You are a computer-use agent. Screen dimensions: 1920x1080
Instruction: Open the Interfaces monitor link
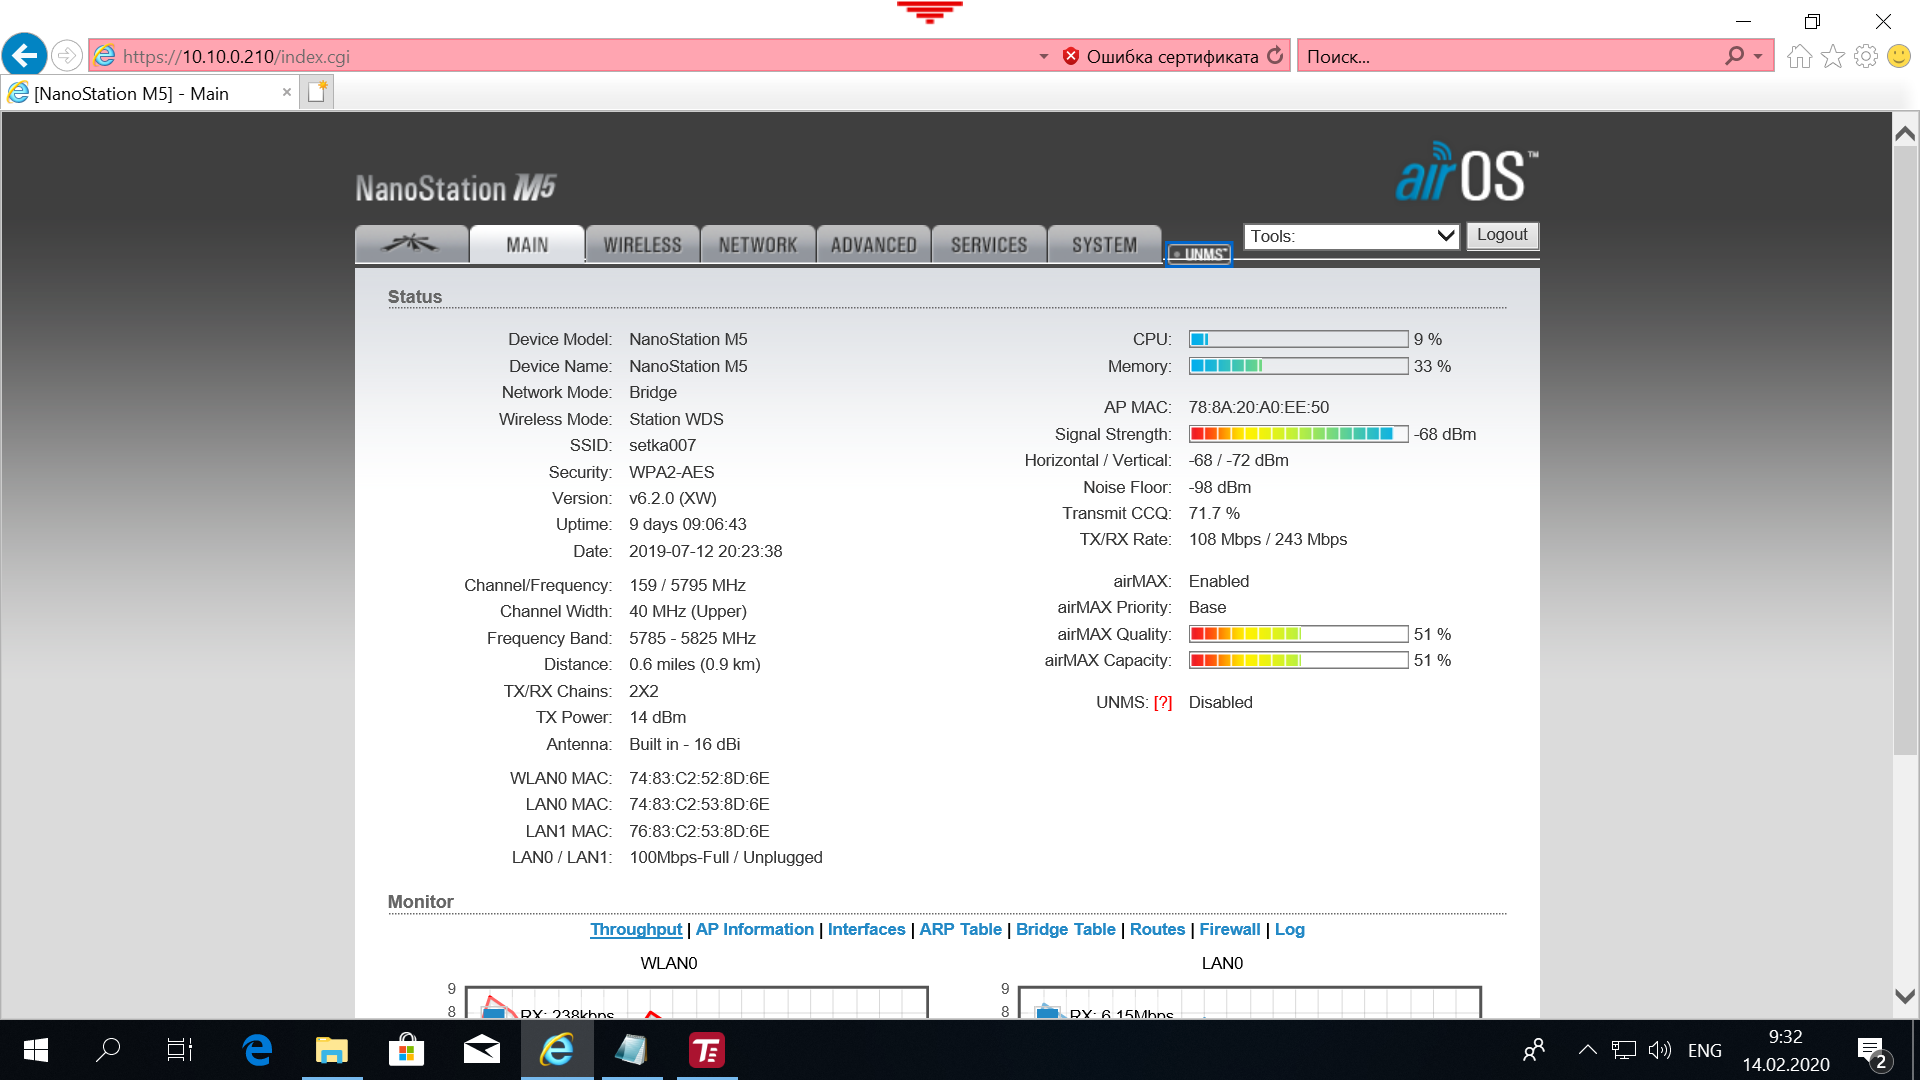point(866,929)
